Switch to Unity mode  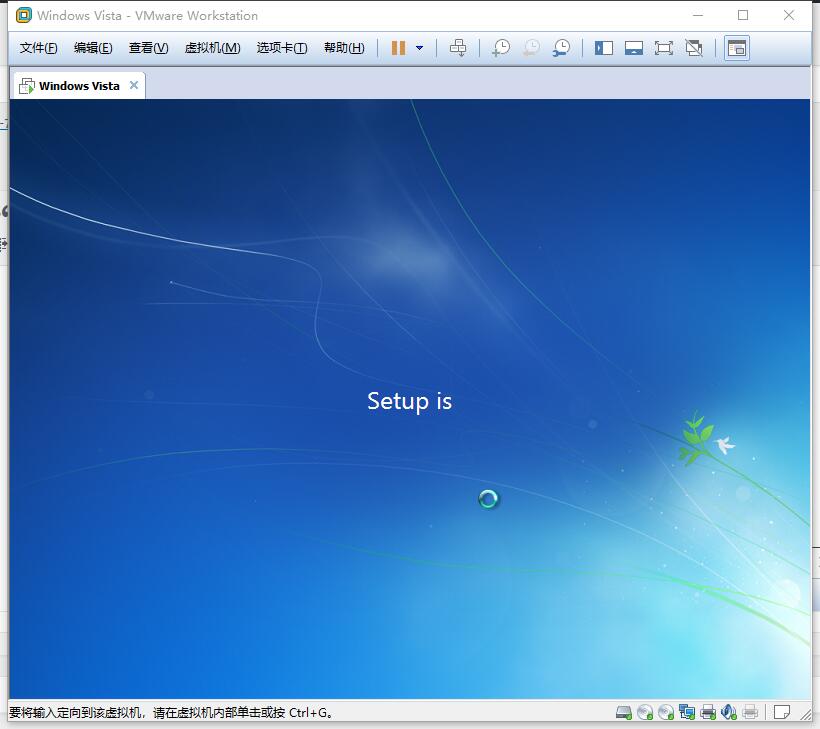[x=694, y=48]
